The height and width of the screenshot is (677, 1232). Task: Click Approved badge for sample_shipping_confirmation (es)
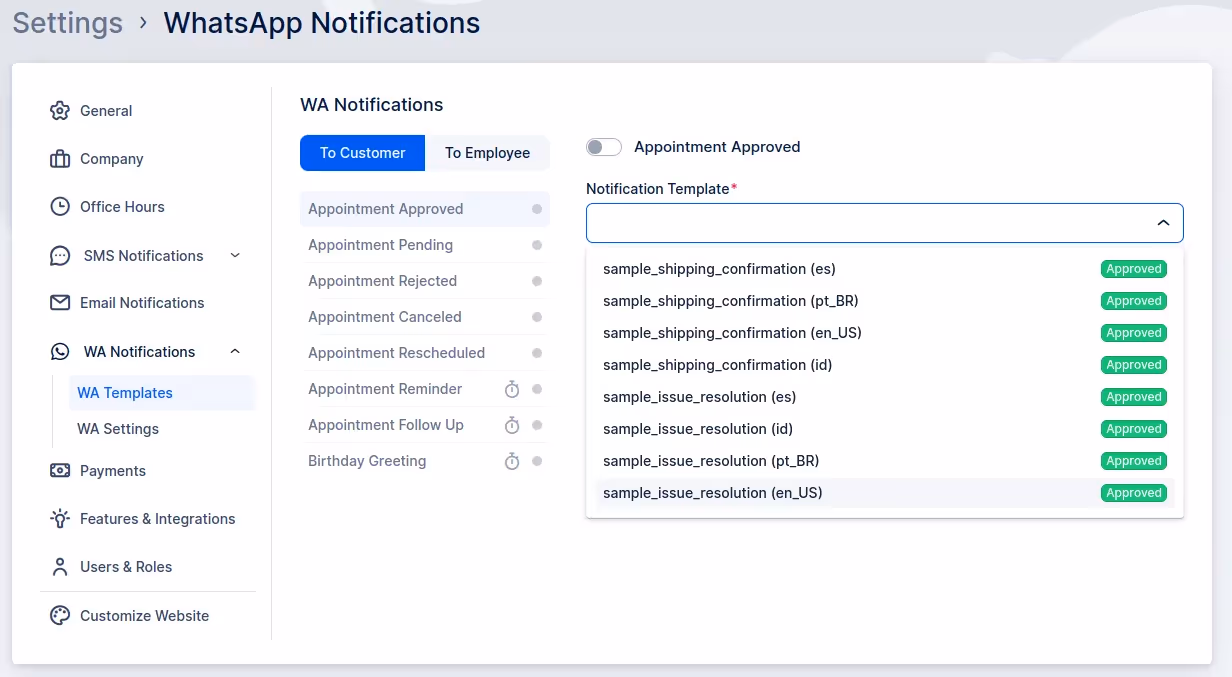tap(1134, 269)
